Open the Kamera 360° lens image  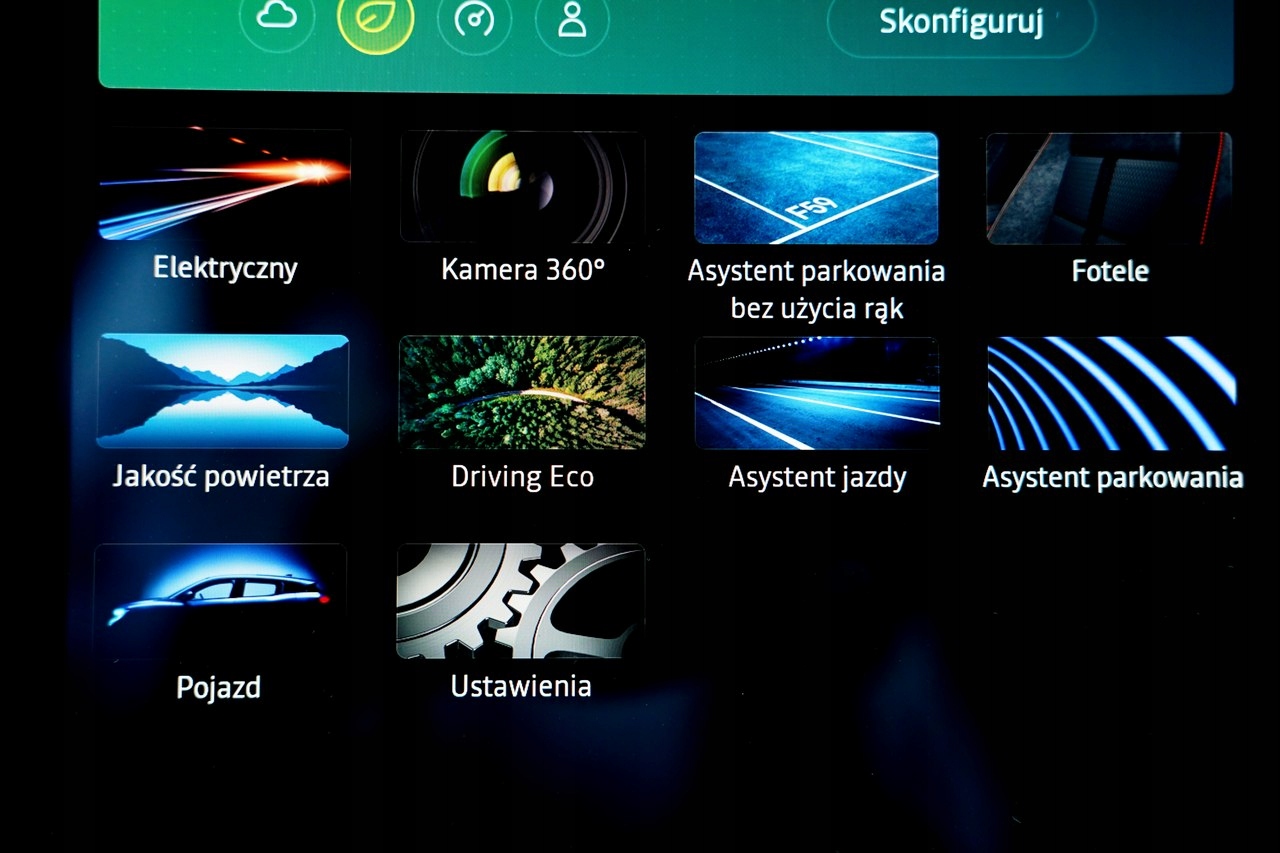coord(522,187)
